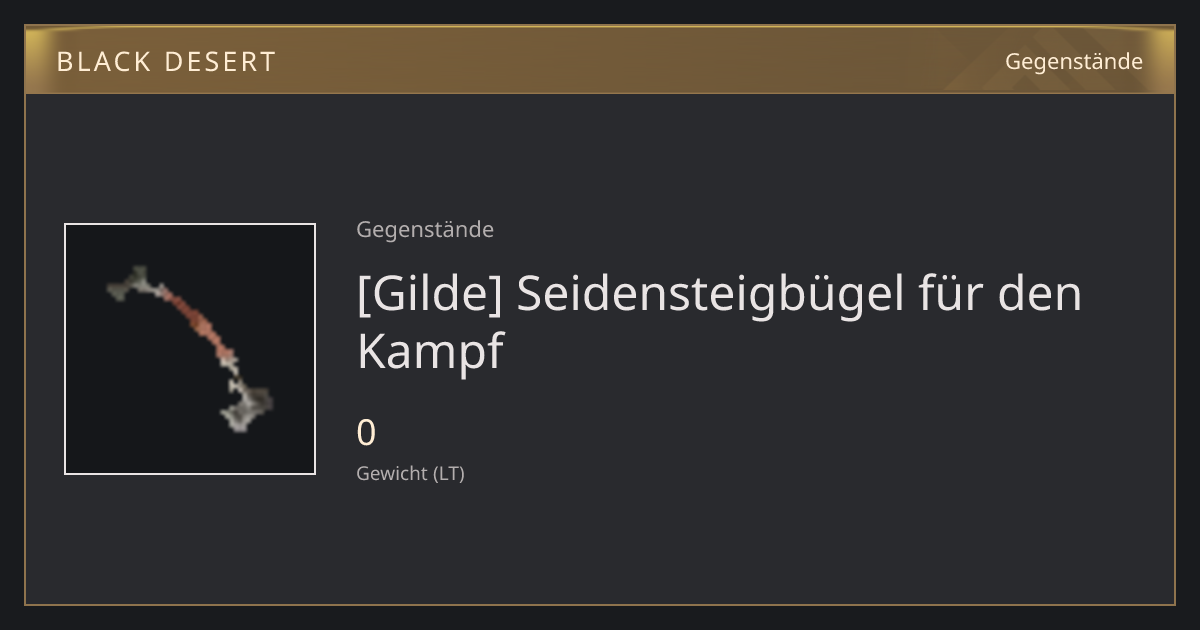
Task: Select the Gegenstände tab in the header
Action: (1073, 61)
